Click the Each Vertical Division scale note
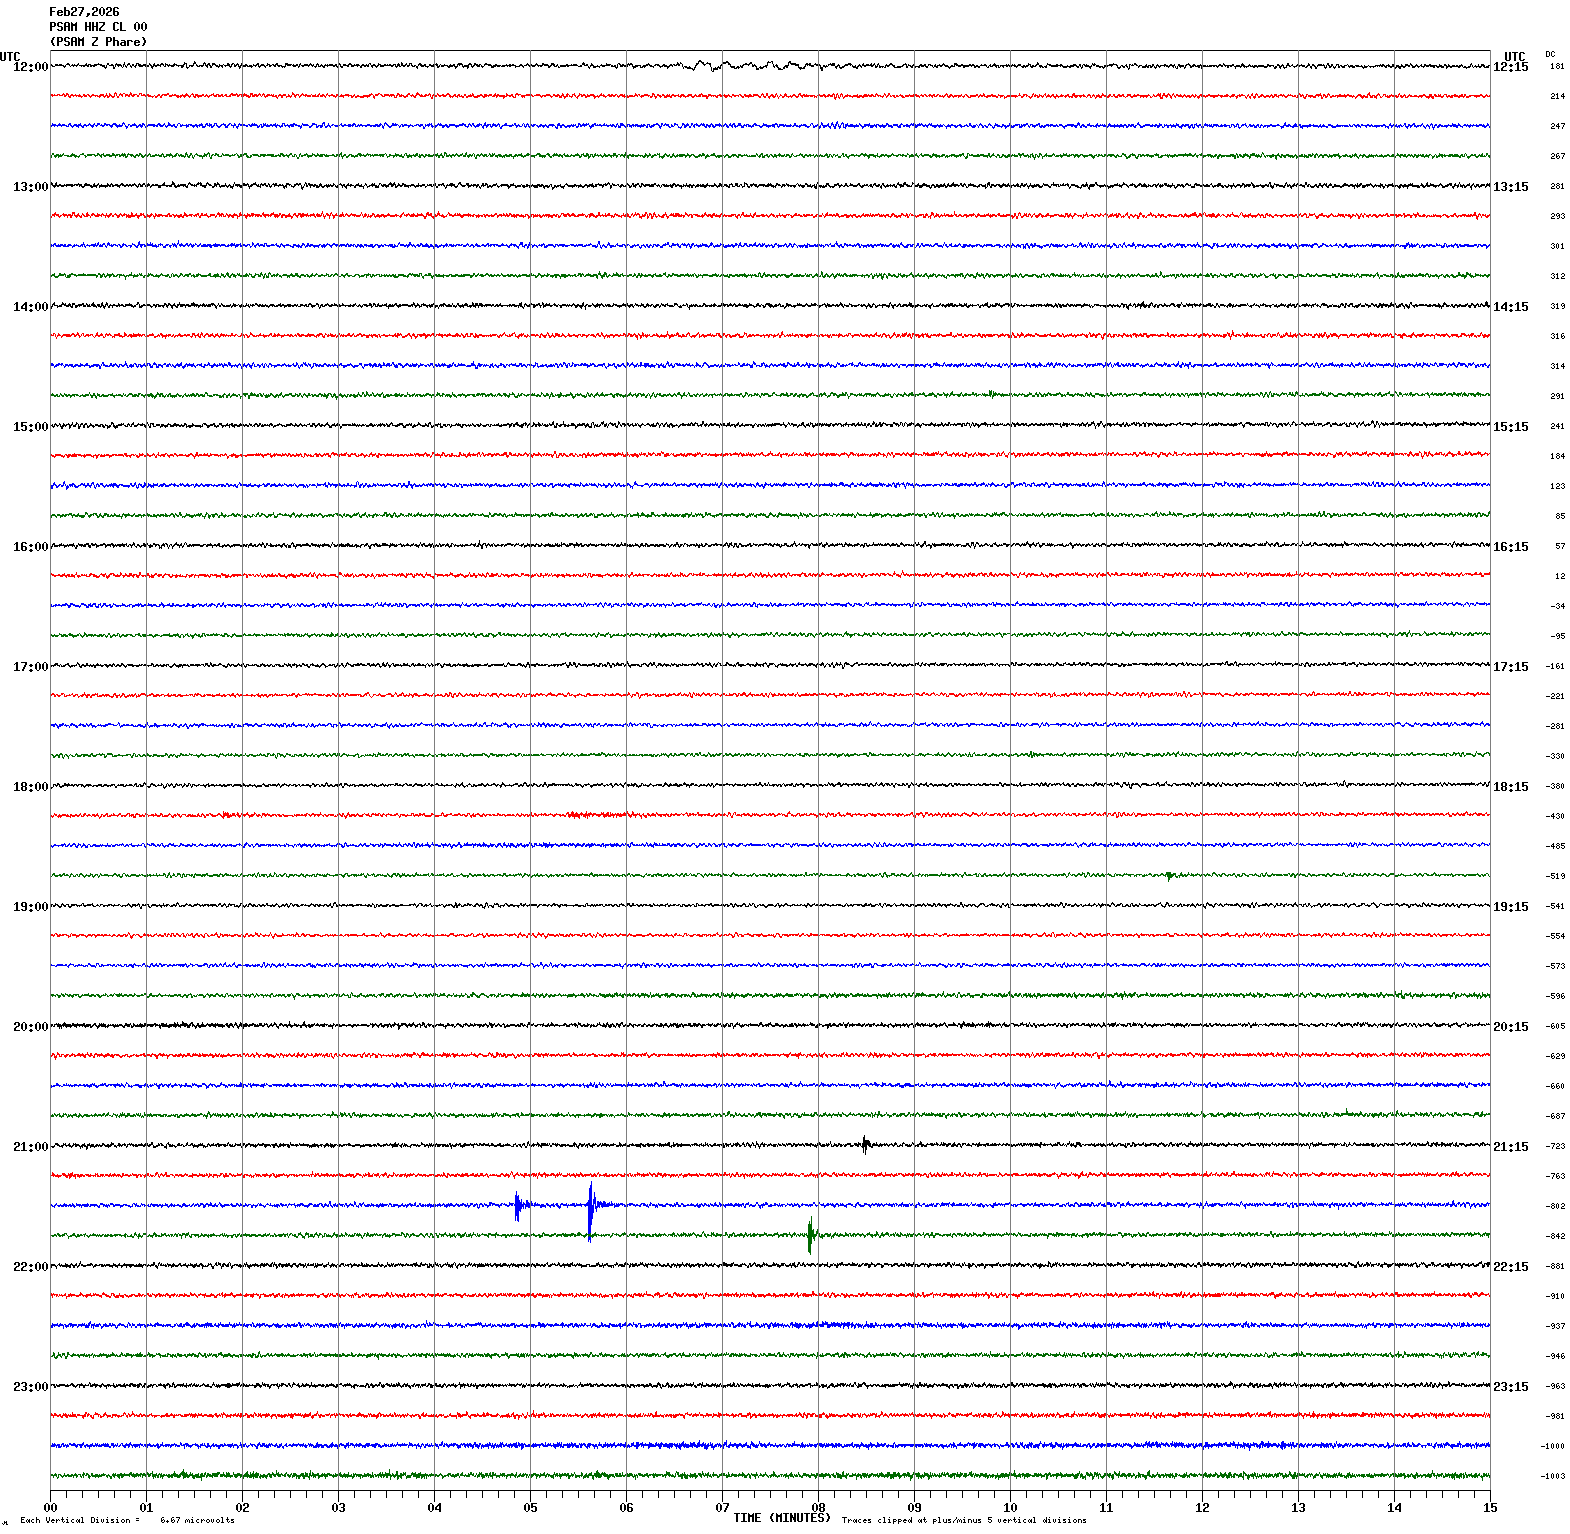This screenshot has height=1534, width=1570. pos(127,1521)
